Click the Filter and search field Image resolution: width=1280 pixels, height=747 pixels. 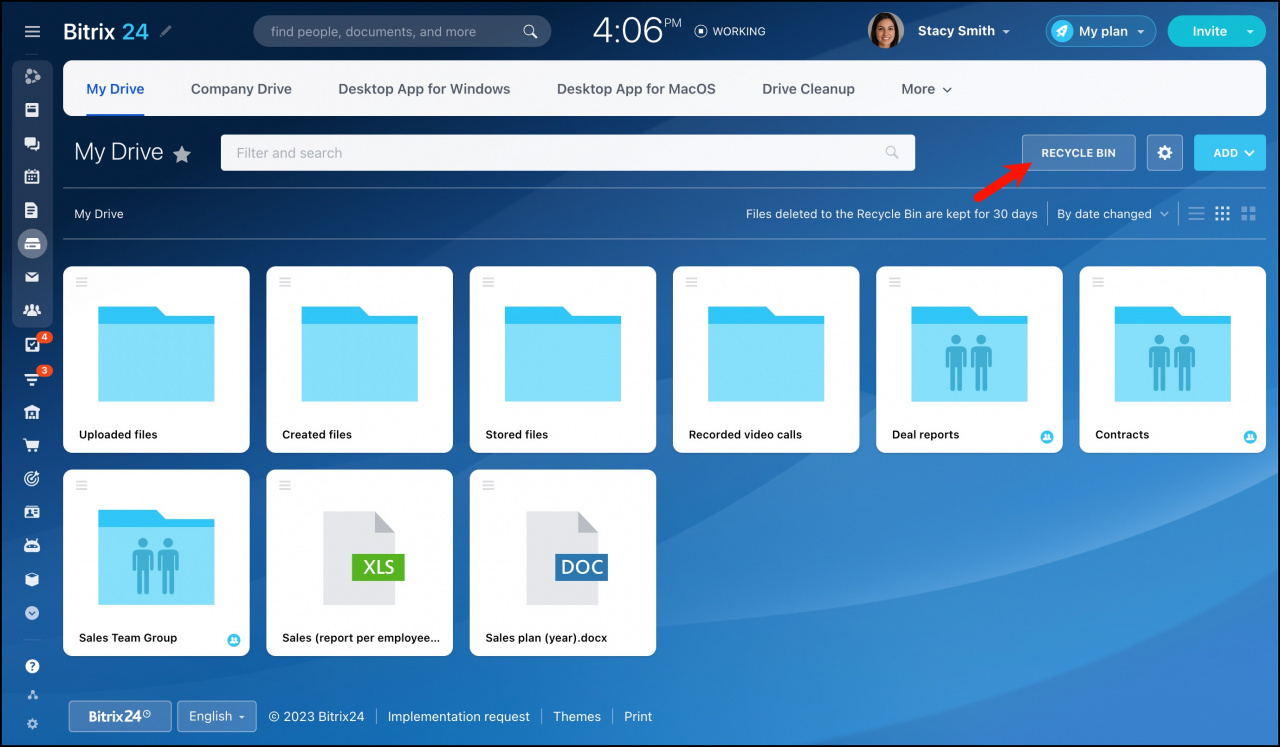tap(567, 153)
